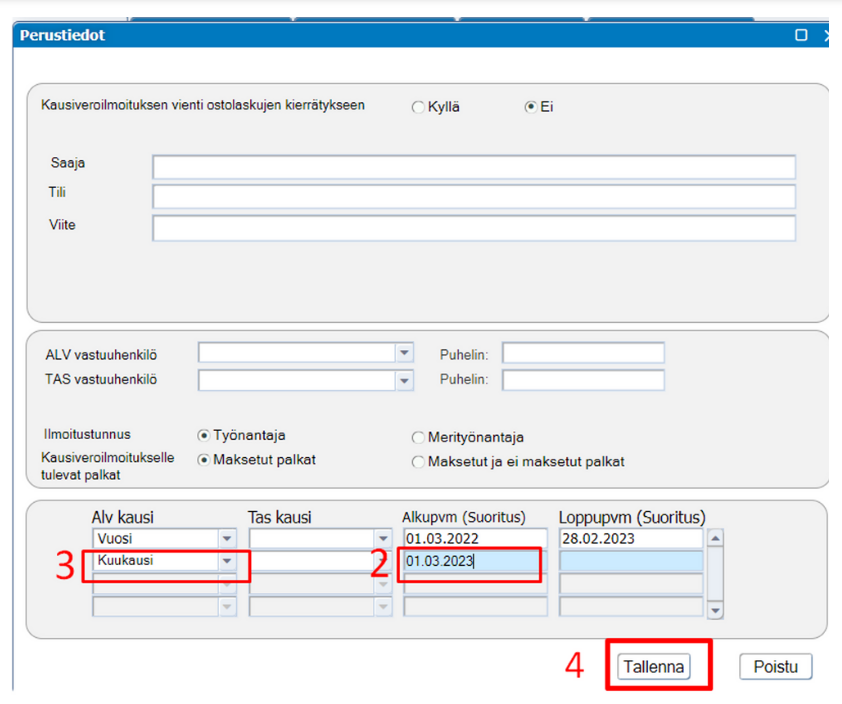Exit using the Poistu button
The height and width of the screenshot is (704, 842).
[x=775, y=667]
